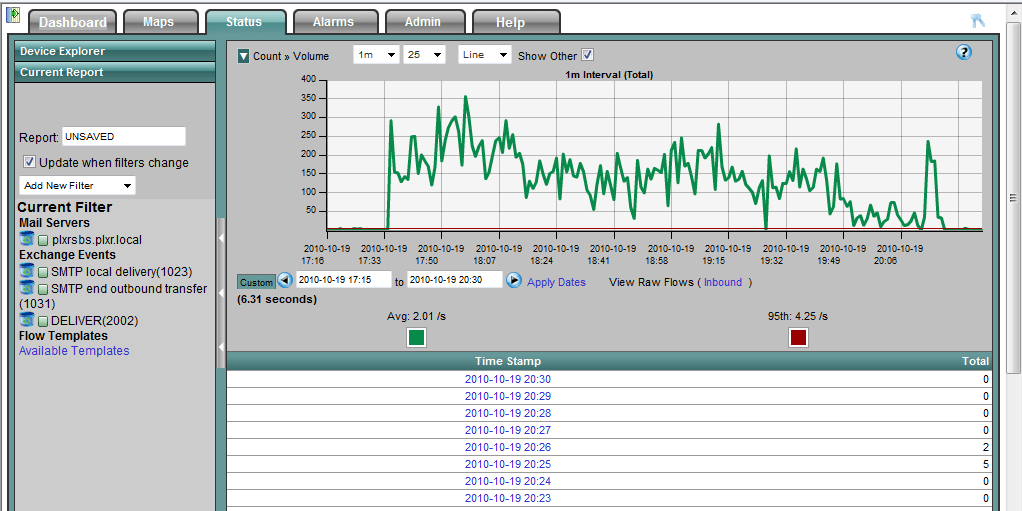The width and height of the screenshot is (1022, 511).
Task: Click the lower splitter arrow on sidebar edge
Action: coord(221,345)
